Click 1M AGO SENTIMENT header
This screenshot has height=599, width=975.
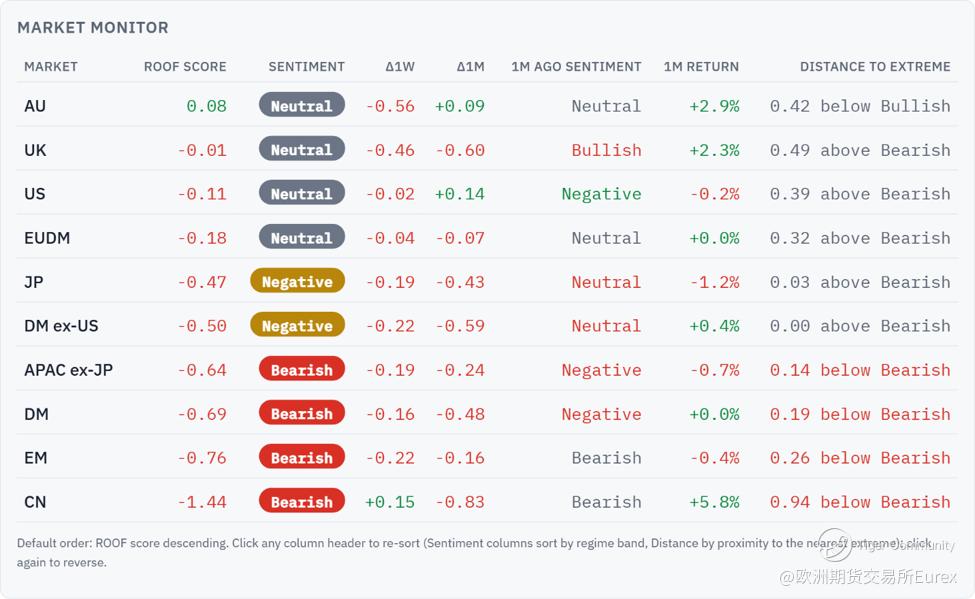click(576, 67)
